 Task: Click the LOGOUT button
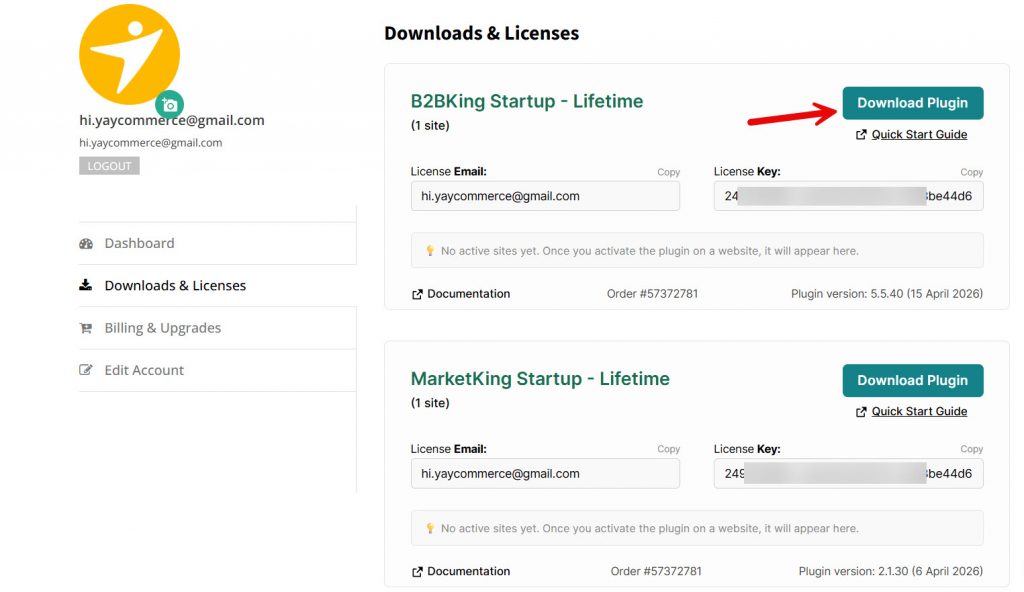pos(108,165)
